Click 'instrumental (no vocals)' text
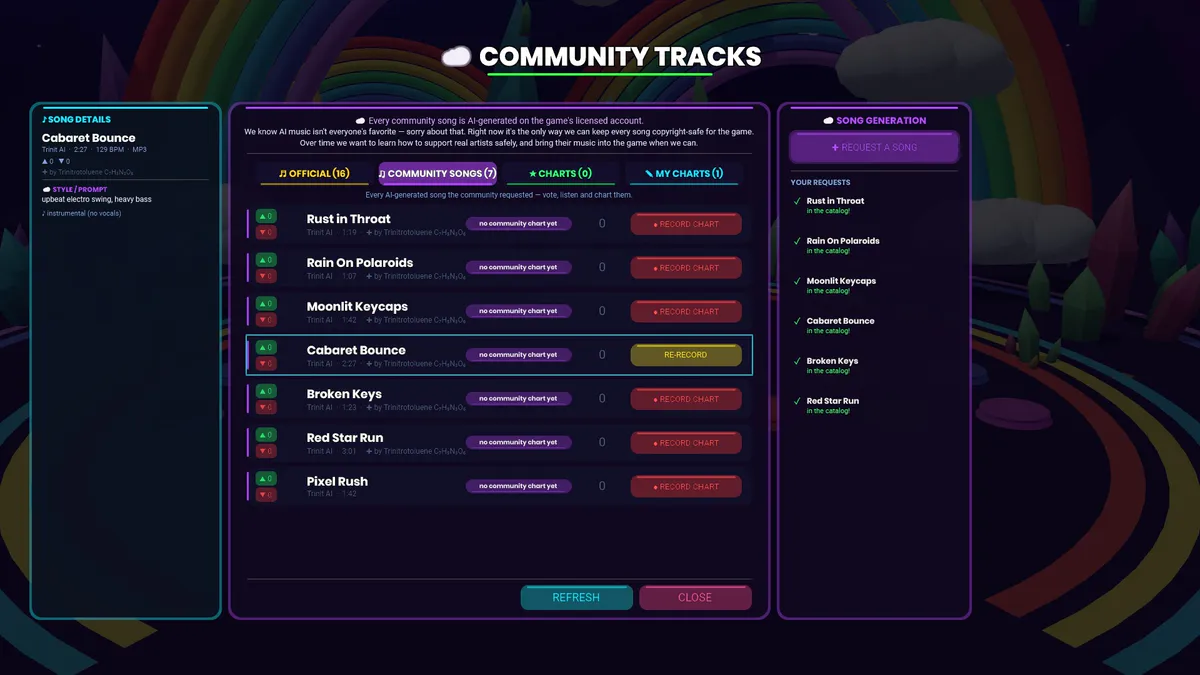Viewport: 1200px width, 675px height. [84, 213]
